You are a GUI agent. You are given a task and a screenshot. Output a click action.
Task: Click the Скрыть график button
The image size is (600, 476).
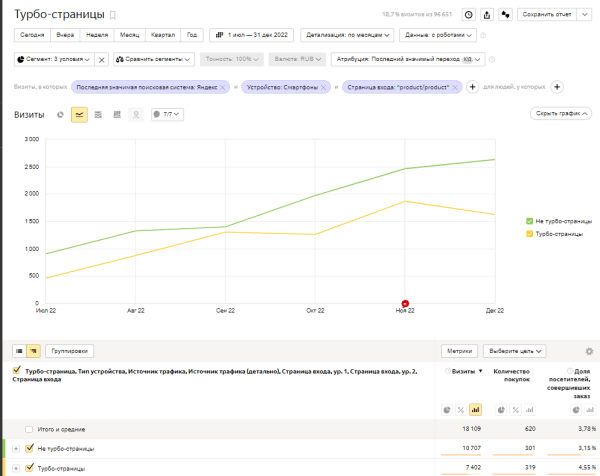561,115
